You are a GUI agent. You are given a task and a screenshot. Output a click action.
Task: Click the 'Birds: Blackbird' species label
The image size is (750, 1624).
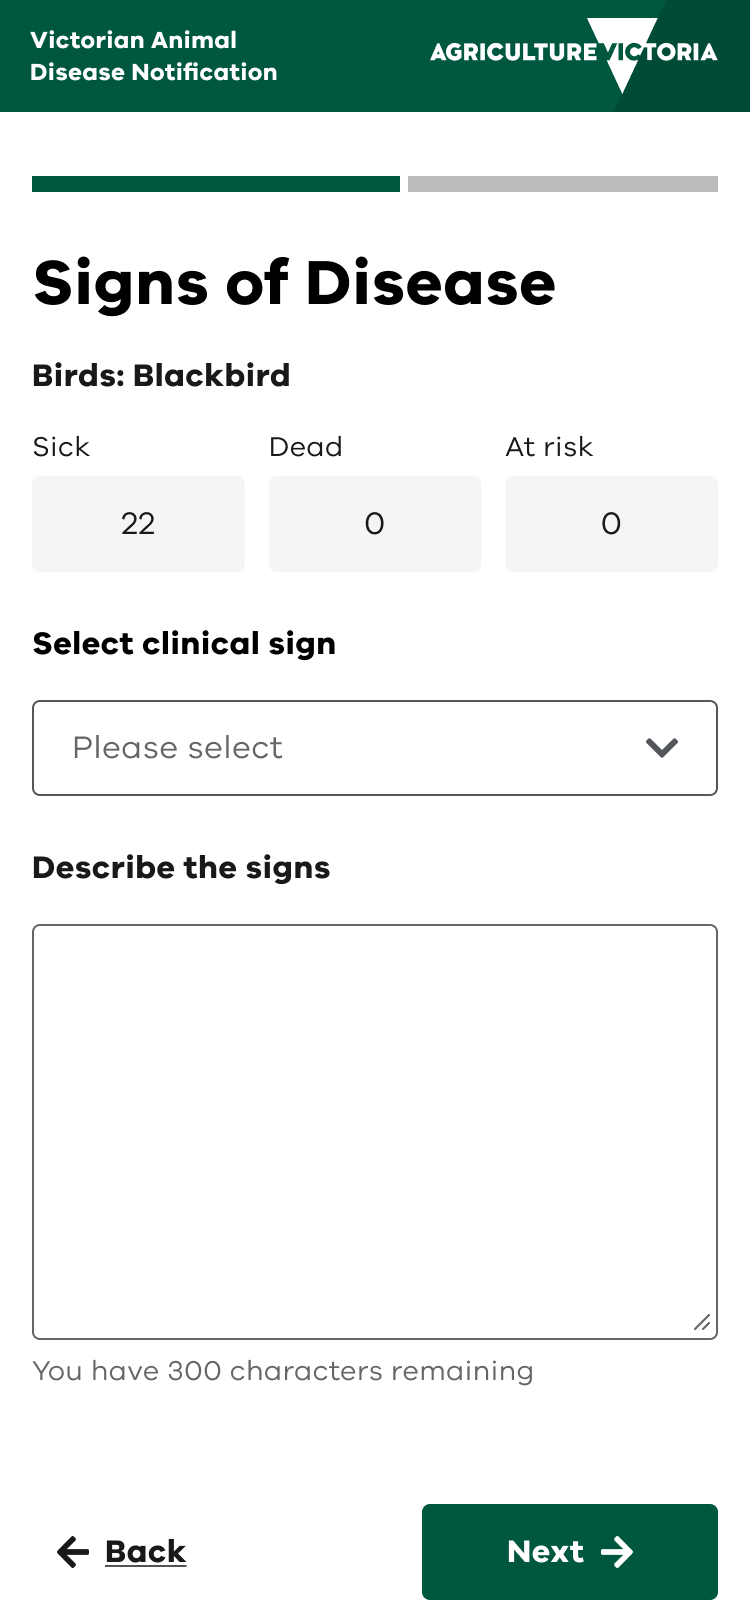pyautogui.click(x=161, y=375)
